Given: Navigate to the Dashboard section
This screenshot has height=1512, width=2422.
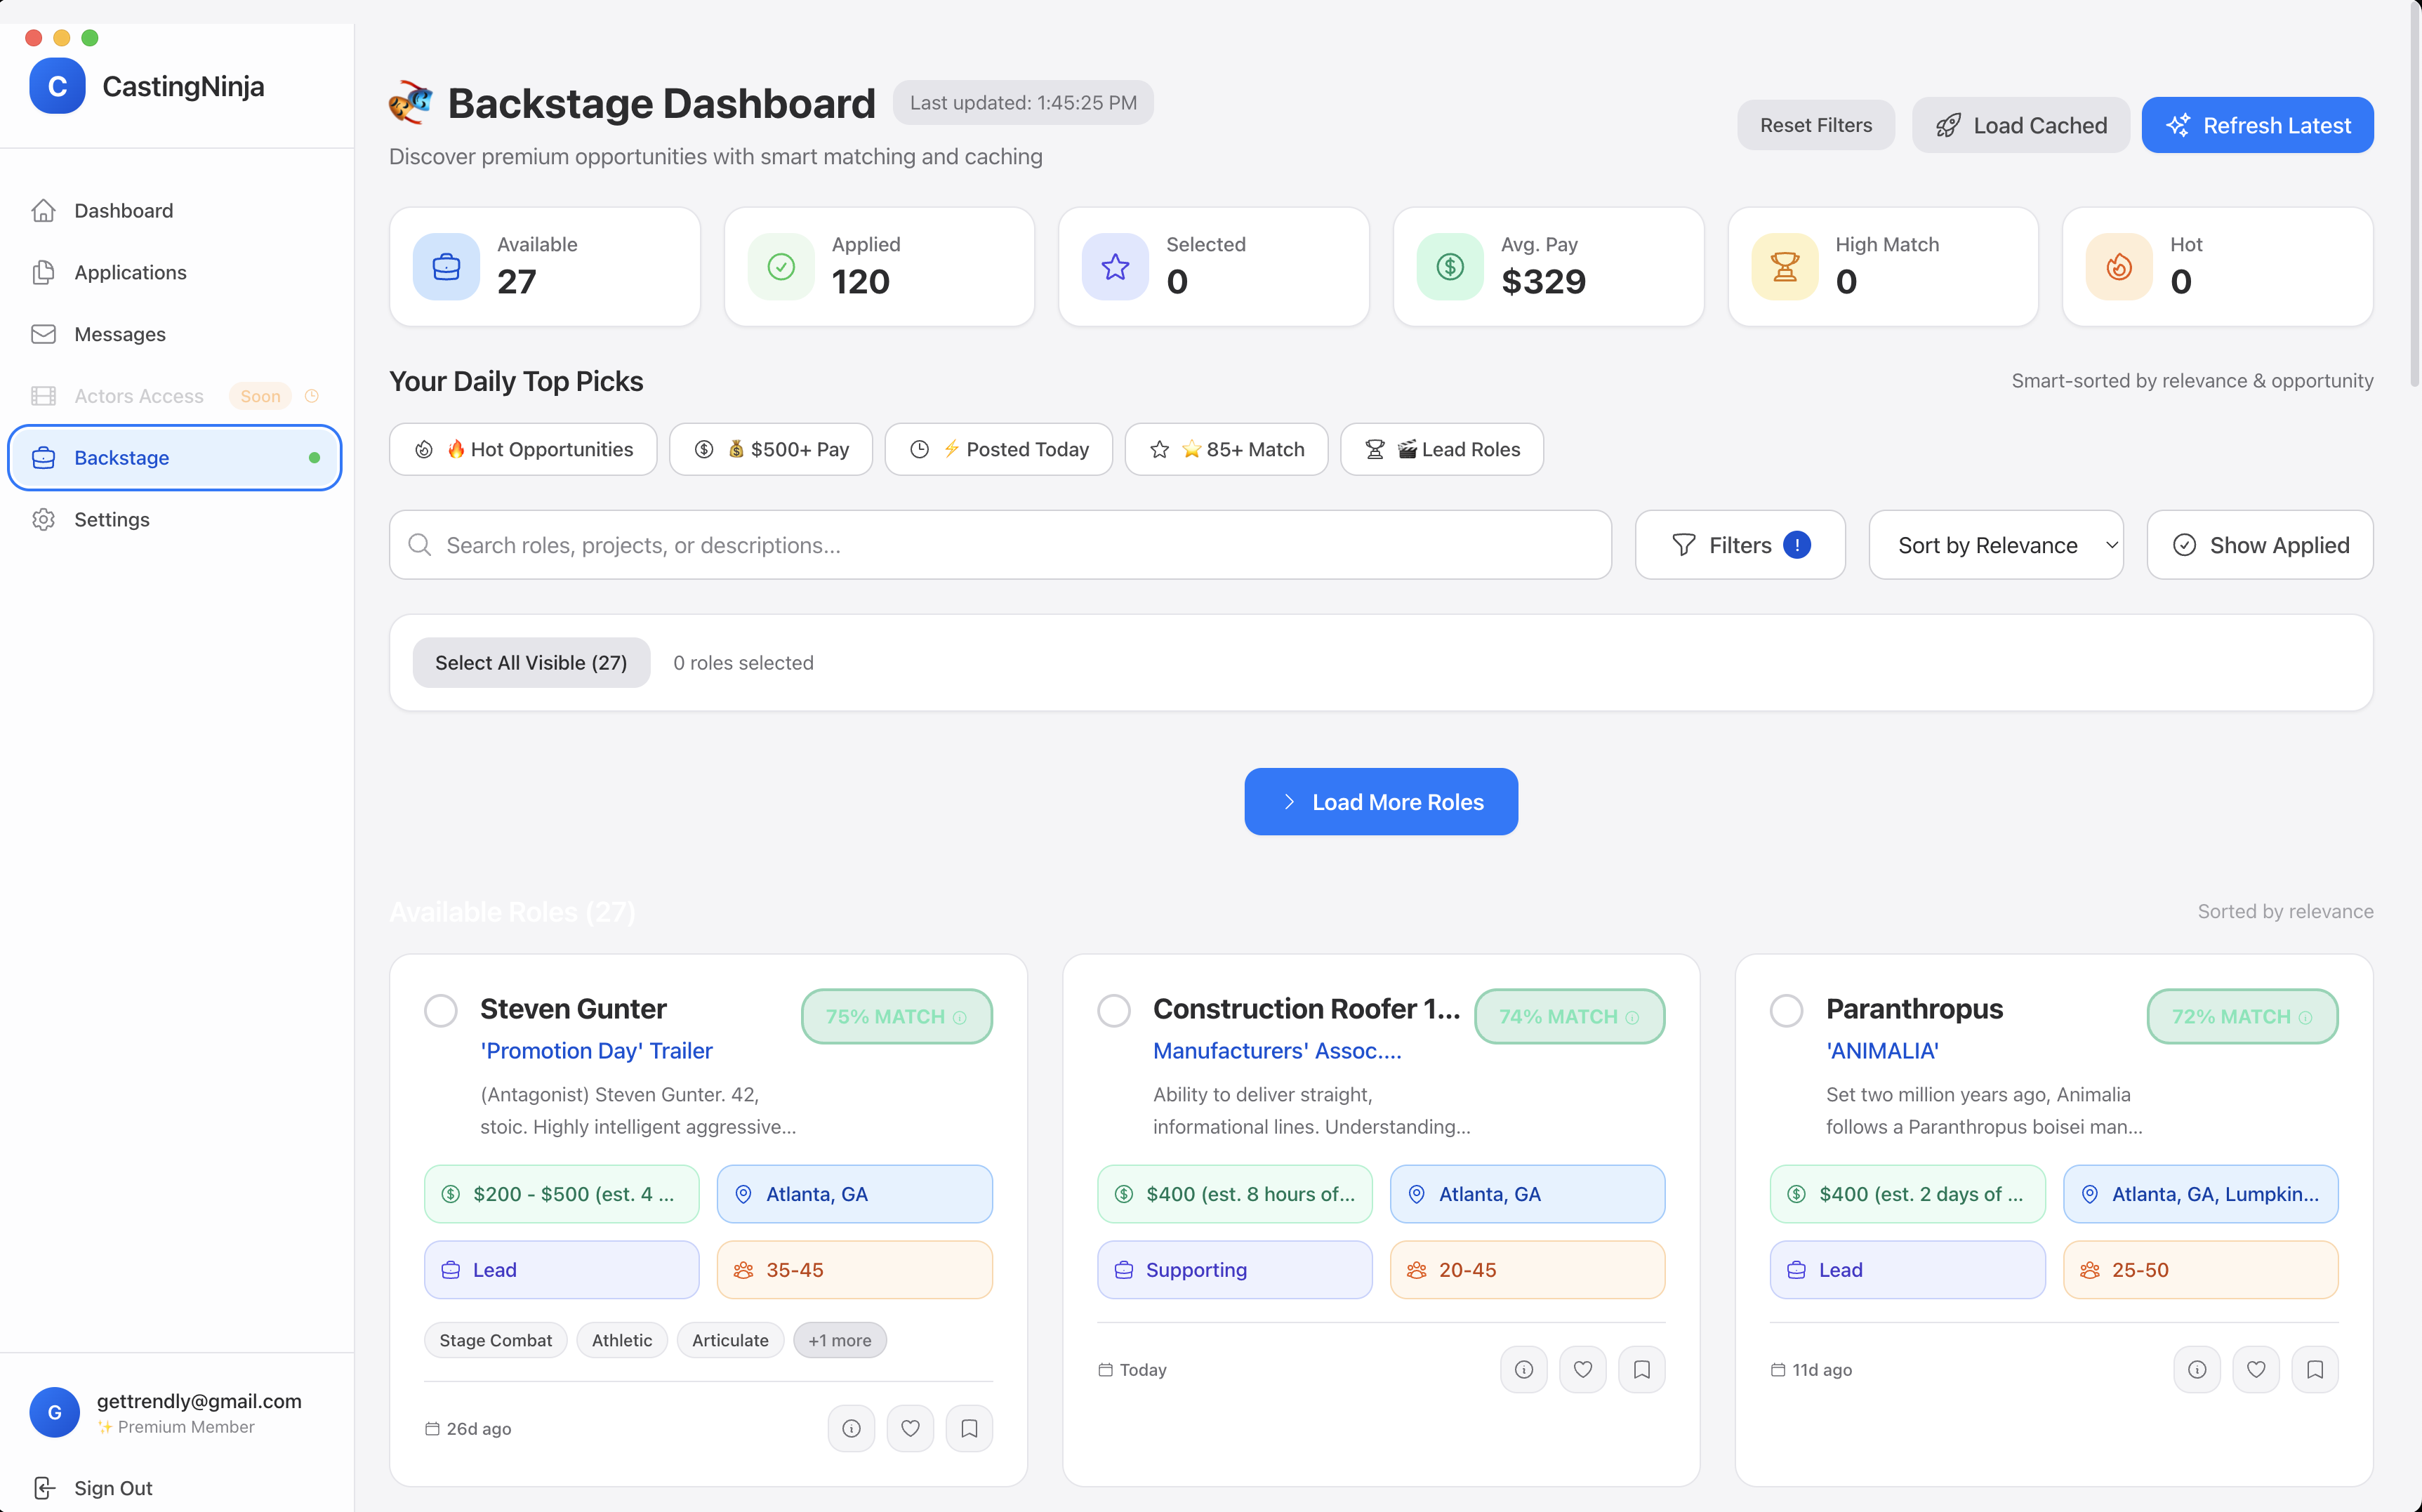Looking at the screenshot, I should point(123,210).
